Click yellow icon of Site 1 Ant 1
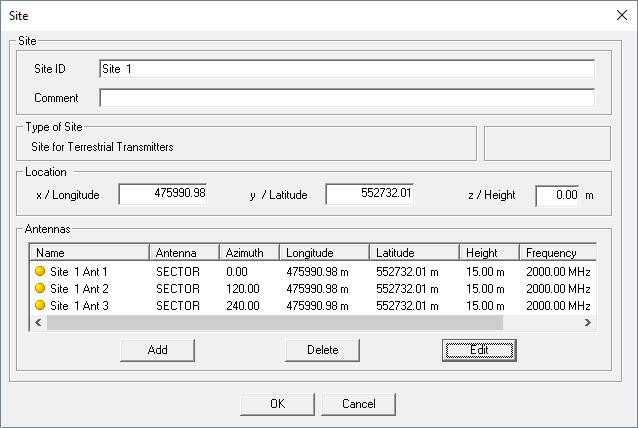 click(x=40, y=271)
